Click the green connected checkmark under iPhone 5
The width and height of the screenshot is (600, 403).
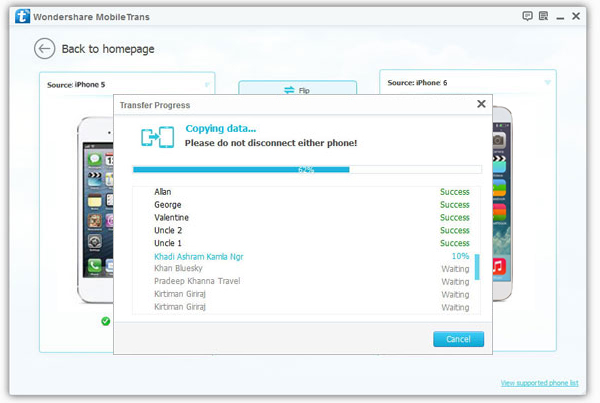(106, 321)
